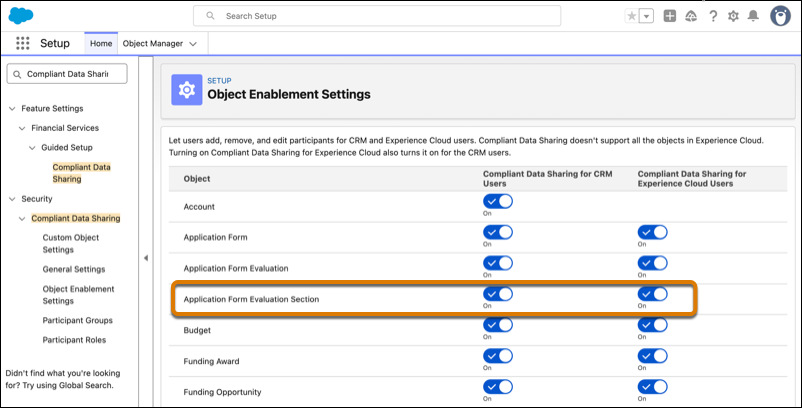Toggle Application Form CRM Users switch
This screenshot has width=802, height=408.
click(498, 232)
